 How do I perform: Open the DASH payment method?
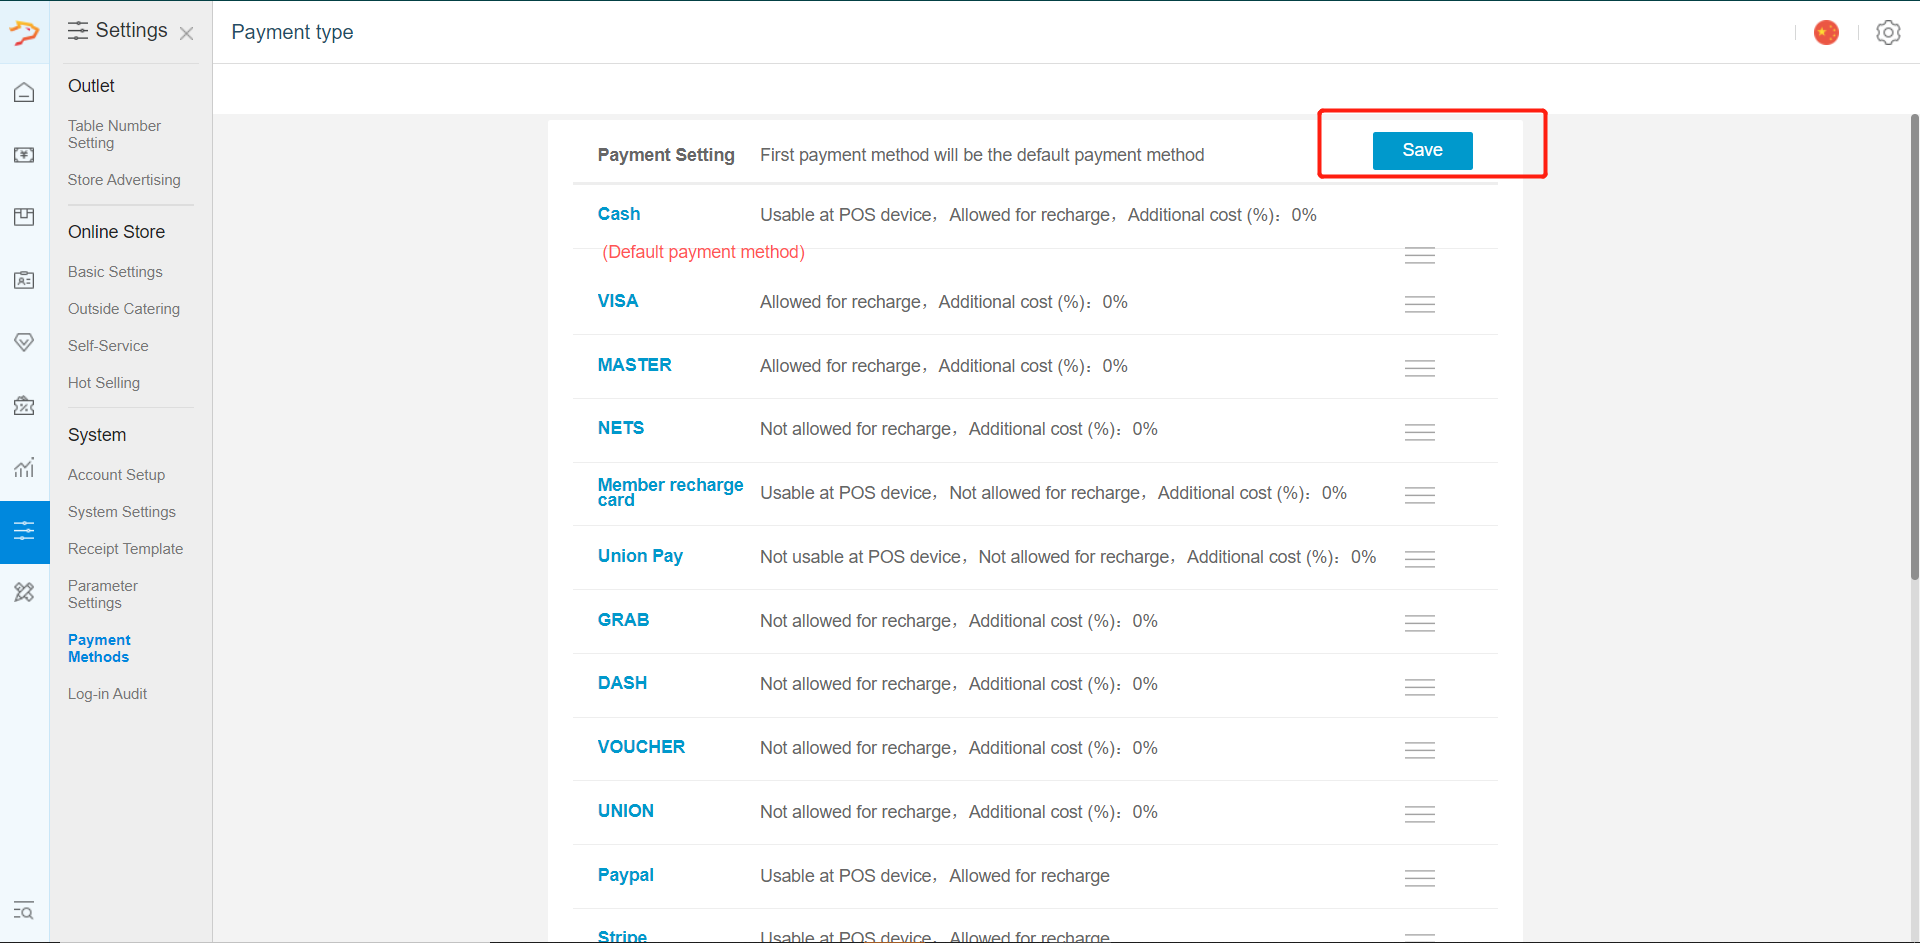click(622, 683)
